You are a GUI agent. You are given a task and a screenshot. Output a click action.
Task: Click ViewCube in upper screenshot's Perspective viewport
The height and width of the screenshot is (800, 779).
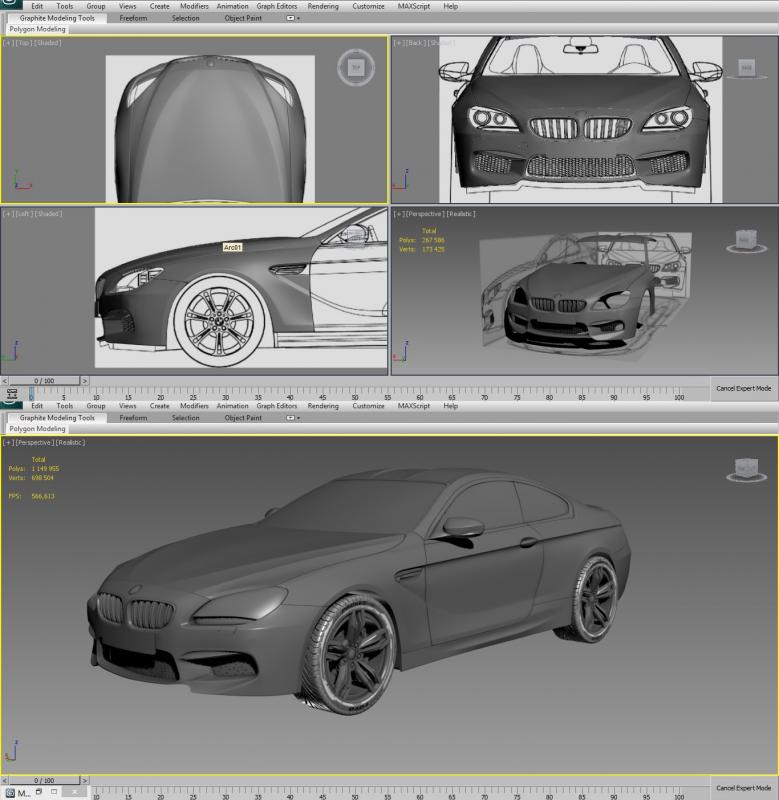point(746,241)
